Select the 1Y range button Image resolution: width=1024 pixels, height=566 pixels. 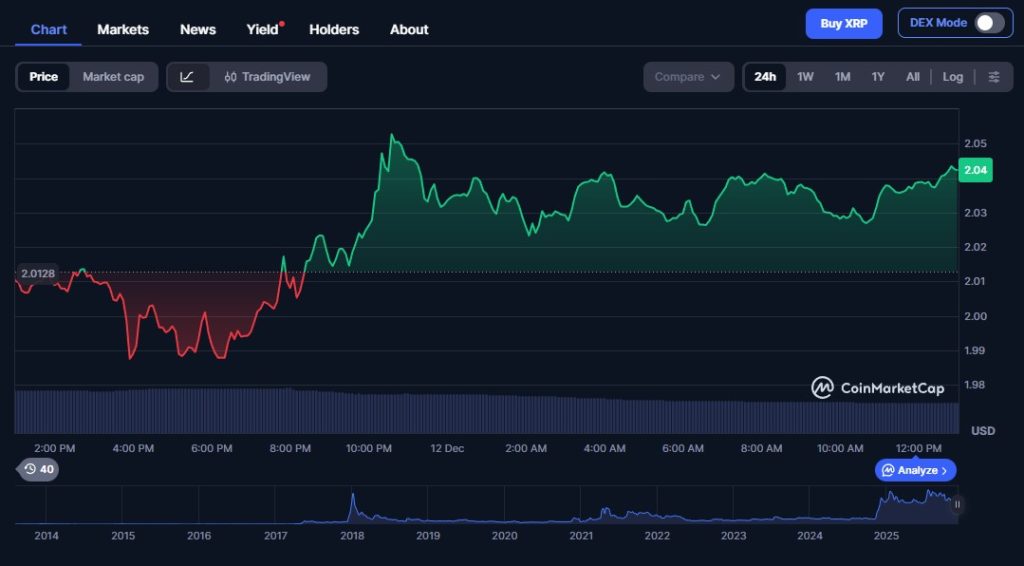click(x=878, y=77)
